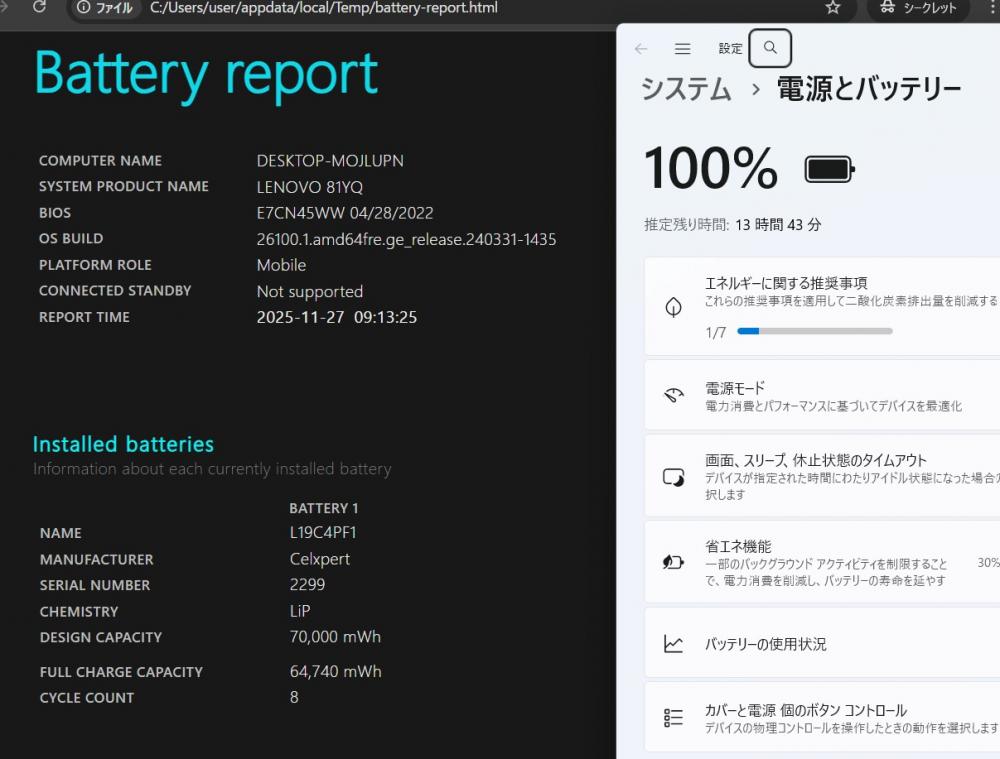The width and height of the screenshot is (1000, 759).
Task: Select the OS build value
Action: pos(406,240)
